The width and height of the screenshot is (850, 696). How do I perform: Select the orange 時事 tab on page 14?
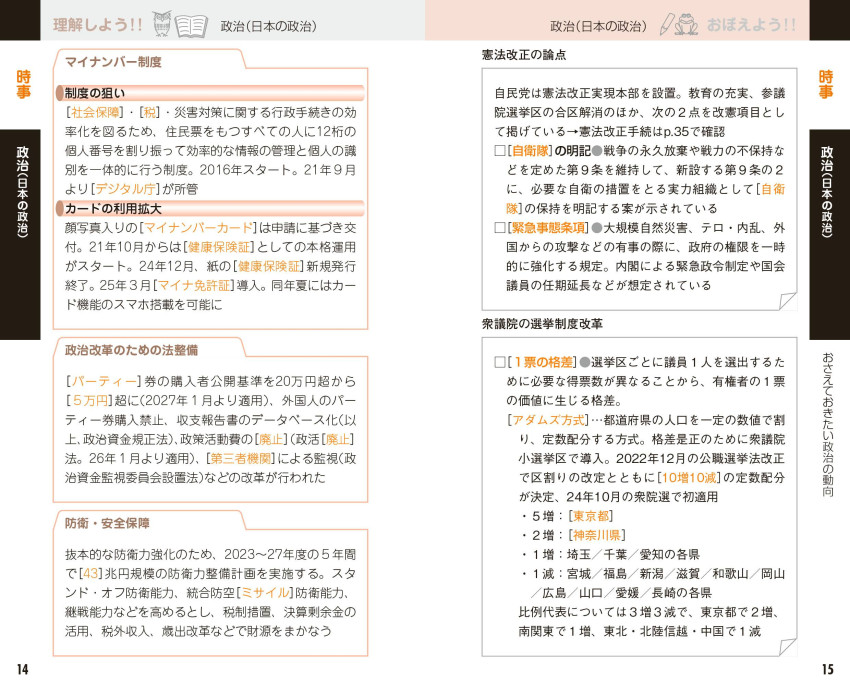[x=23, y=84]
